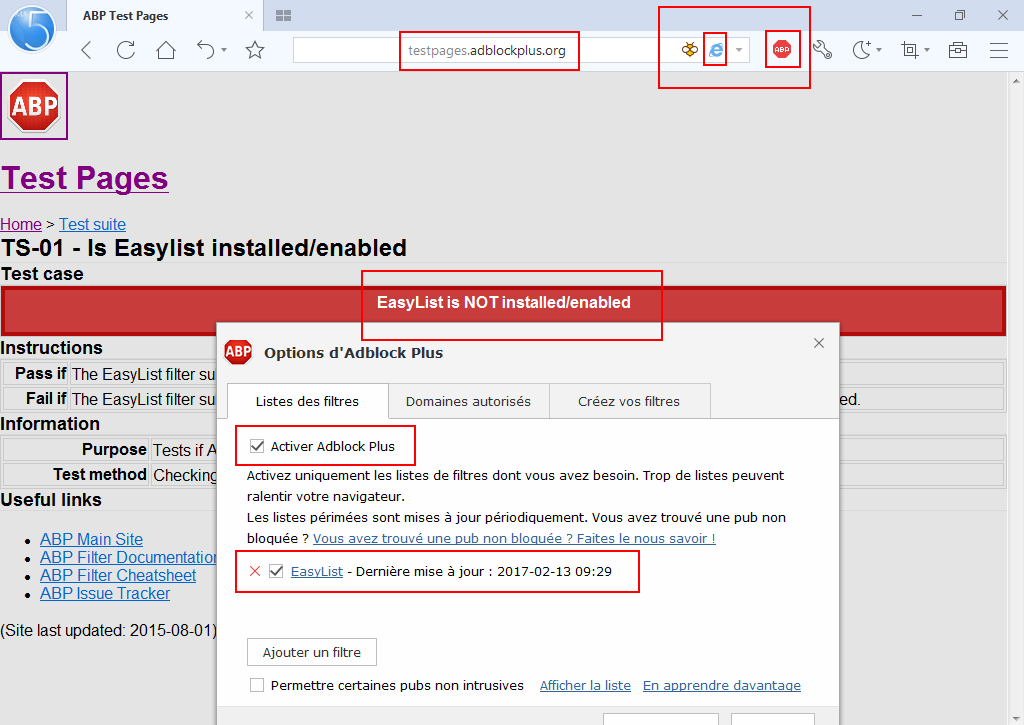Click the report unblocked ad link

(514, 538)
